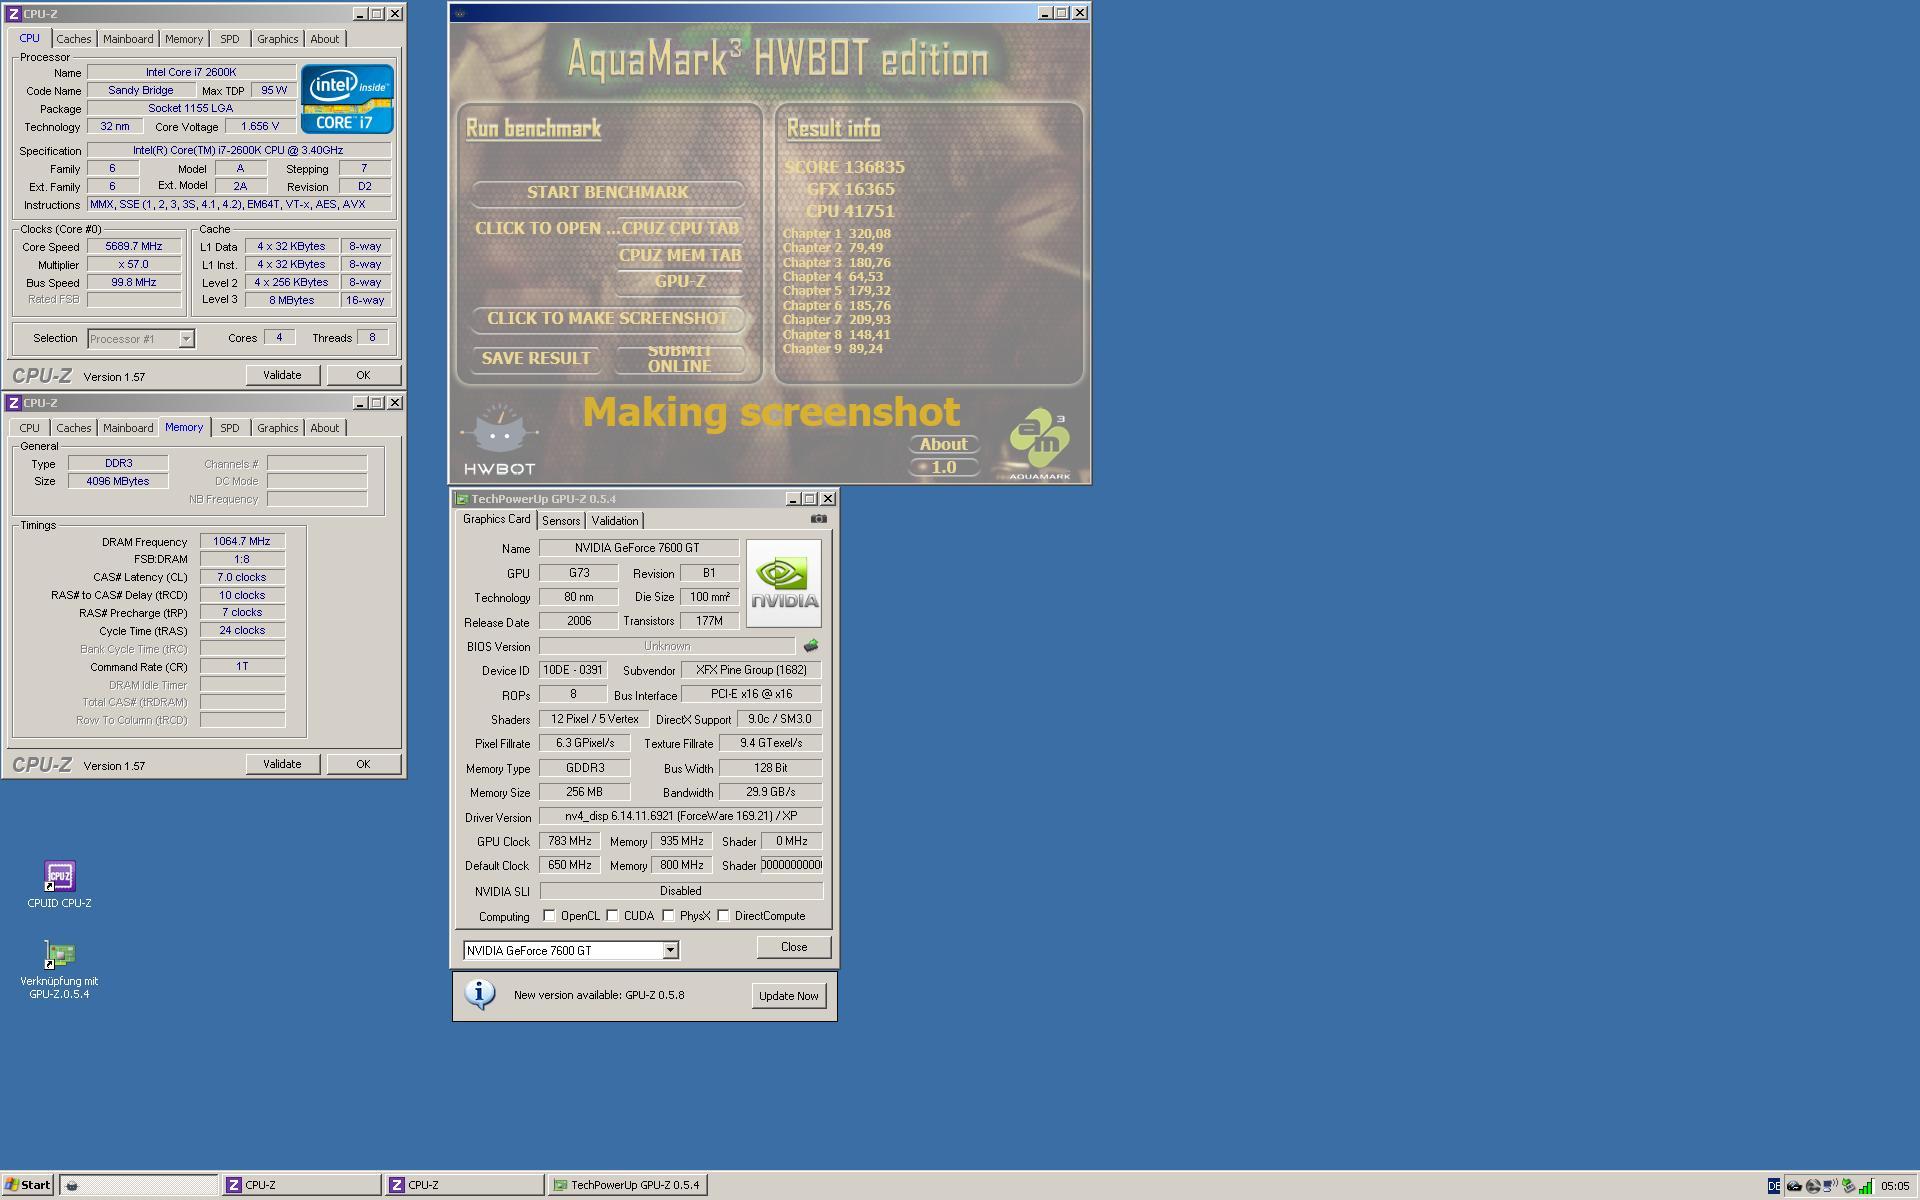Click OK in top CPU-Z window
Image resolution: width=1920 pixels, height=1200 pixels.
(x=363, y=375)
